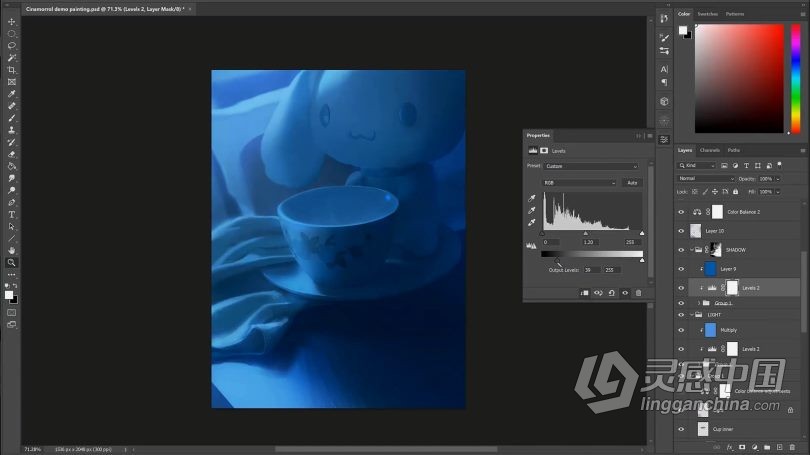Select the Clone Stamp tool
Viewport: 810px width, 455px height.
pyautogui.click(x=11, y=130)
